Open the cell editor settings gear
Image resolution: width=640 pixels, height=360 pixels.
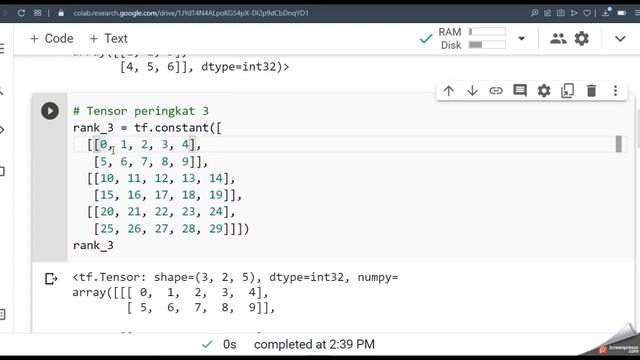coord(544,91)
